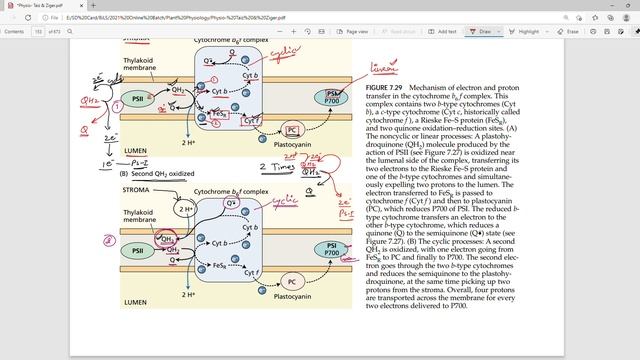640x360 pixels.
Task: Click the save icon in PDF toolbar
Action: point(607,31)
